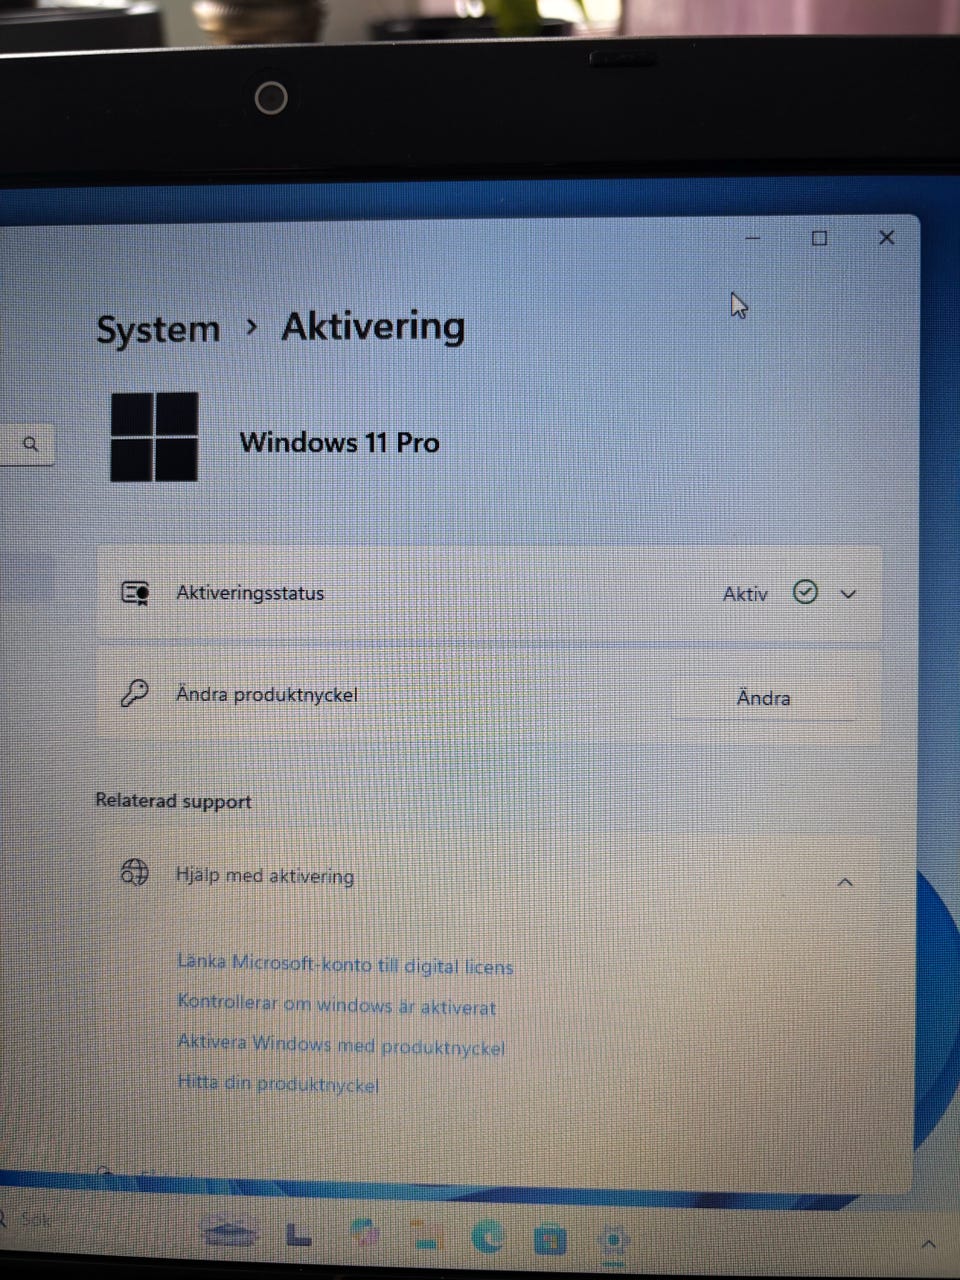Viewport: 960px width, 1280px height.
Task: Click the Aktiveringsstatus certificate icon
Action: point(135,594)
